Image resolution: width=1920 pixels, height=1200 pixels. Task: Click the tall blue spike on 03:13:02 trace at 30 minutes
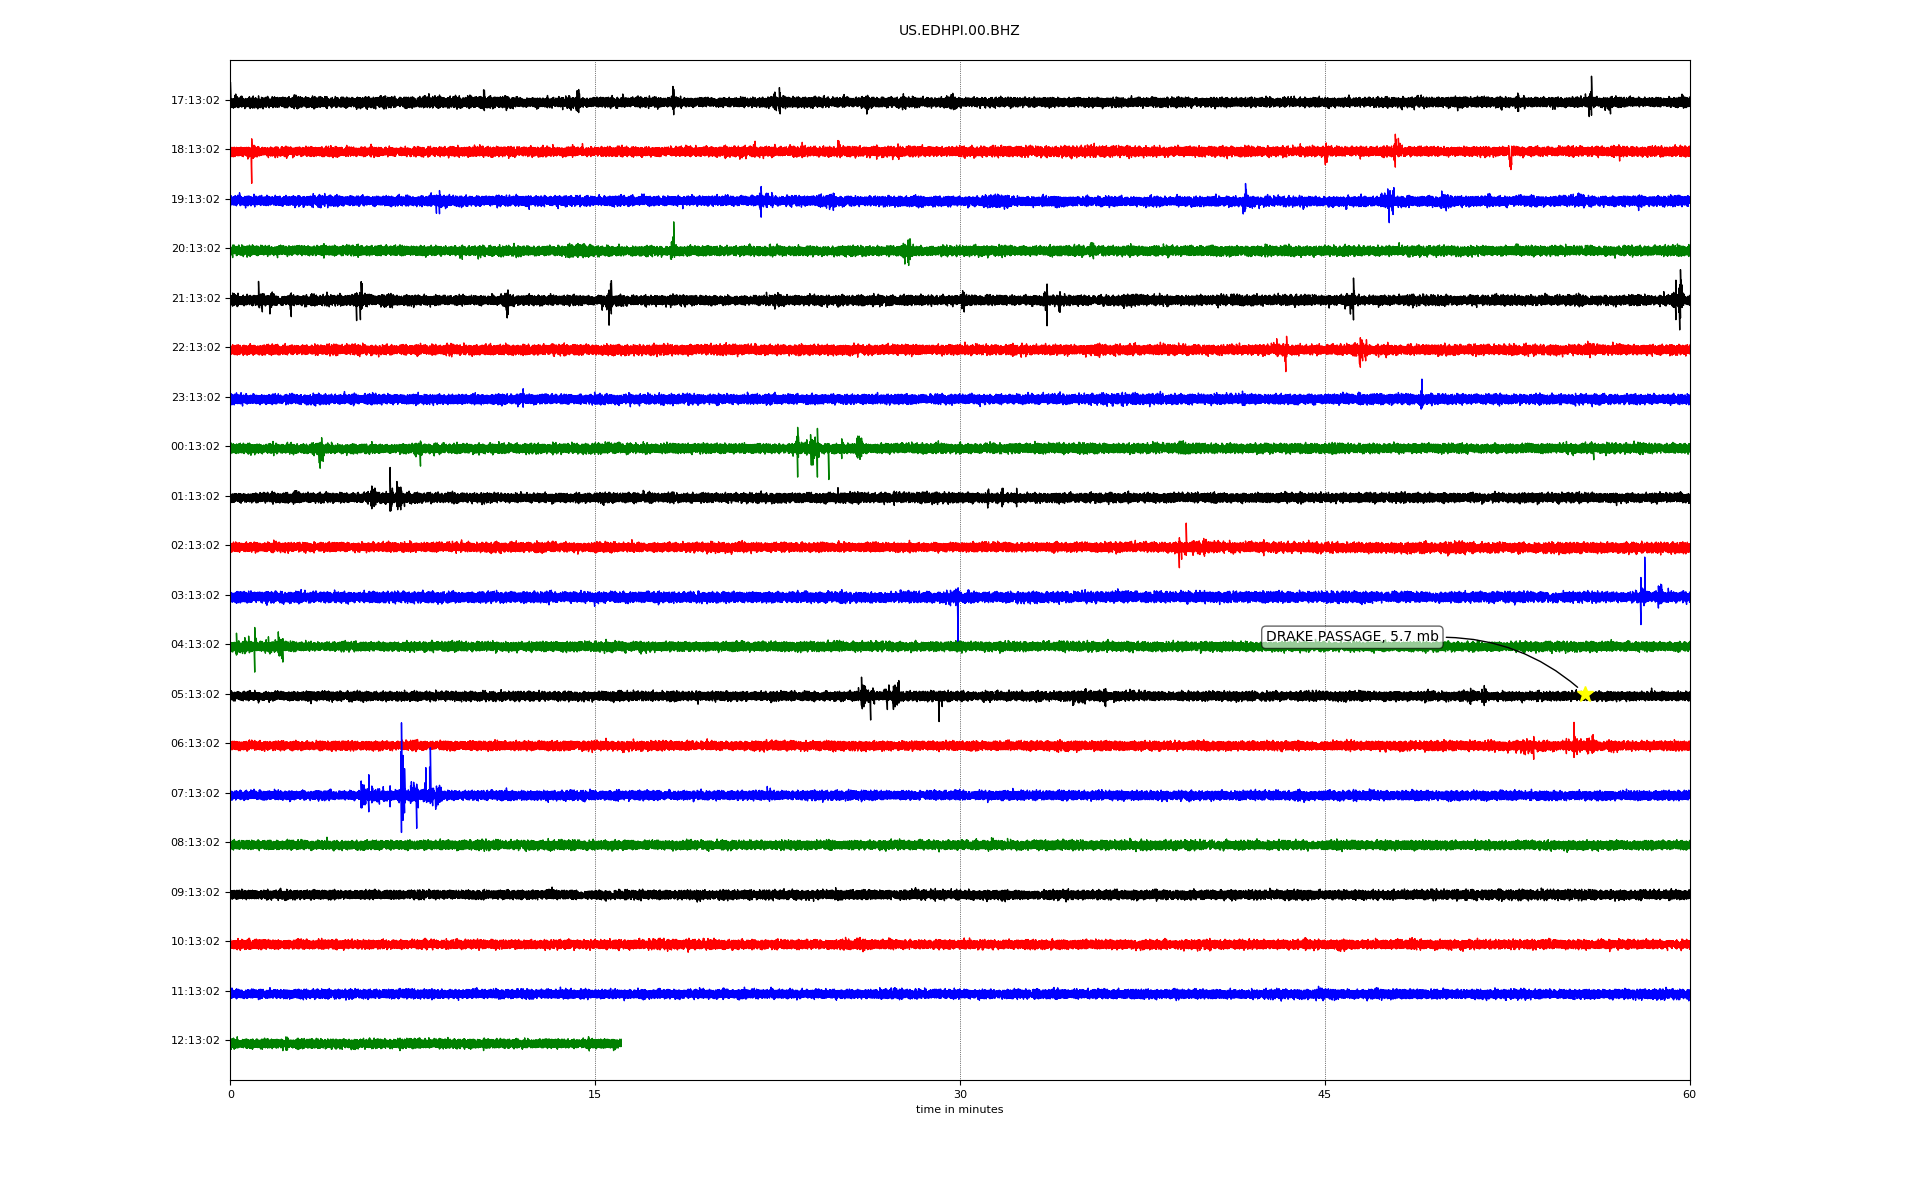coord(958,615)
